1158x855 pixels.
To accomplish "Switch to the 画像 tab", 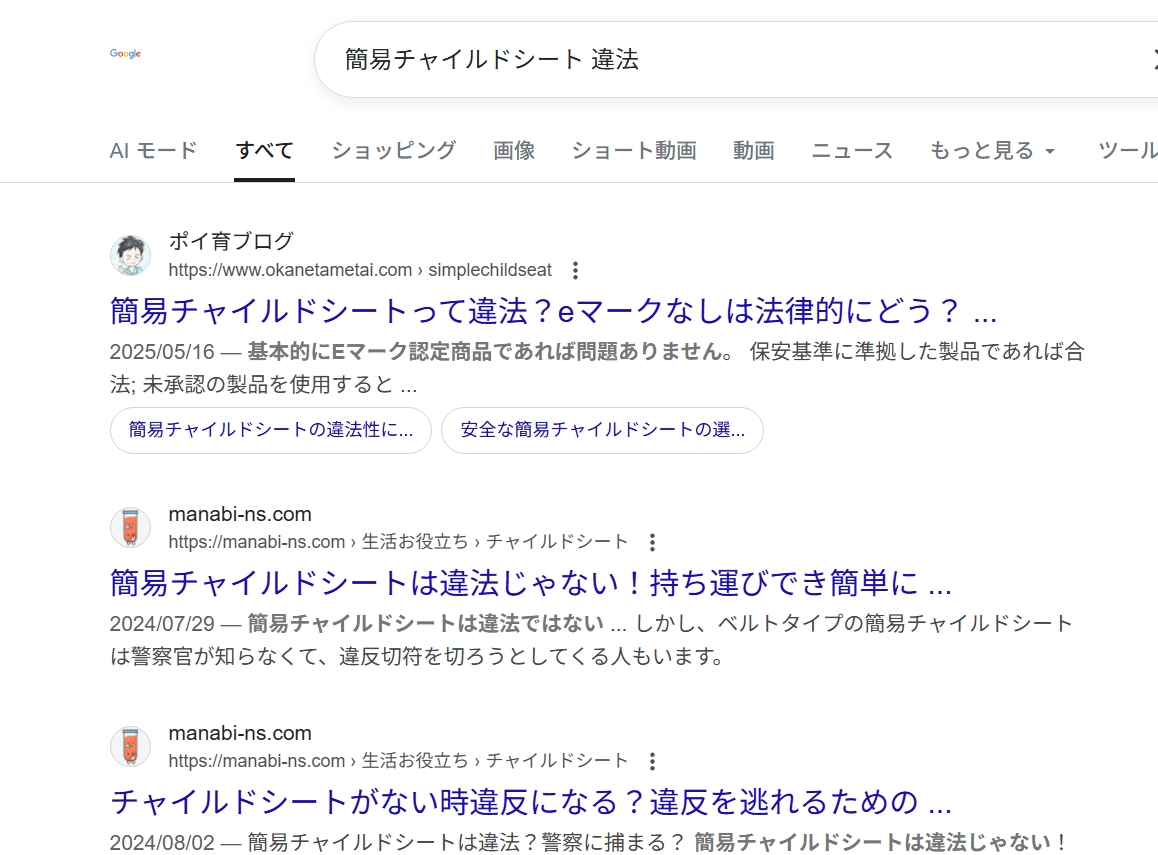I will 514,151.
